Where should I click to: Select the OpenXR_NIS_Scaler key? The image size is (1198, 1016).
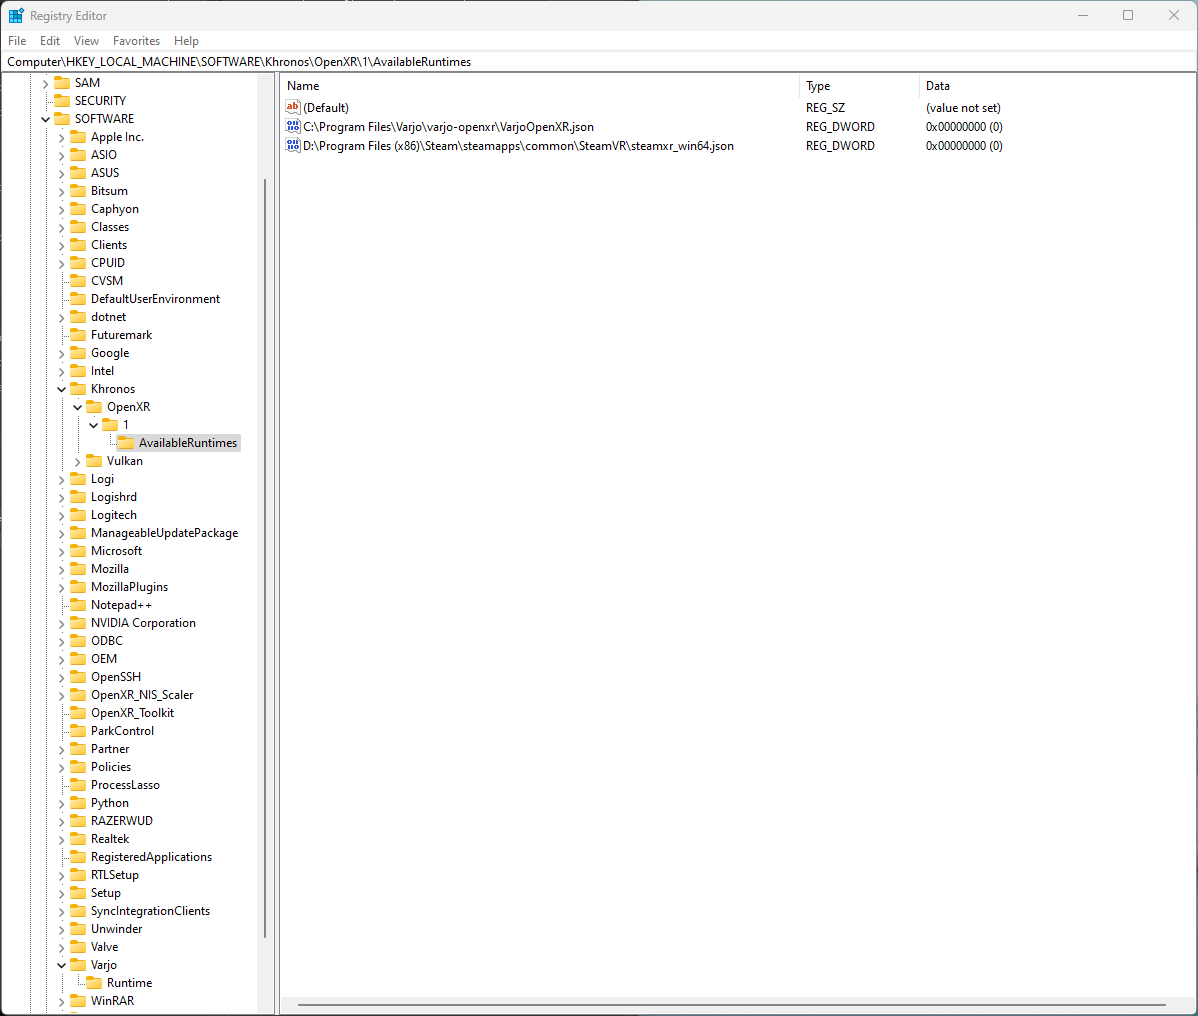point(142,695)
